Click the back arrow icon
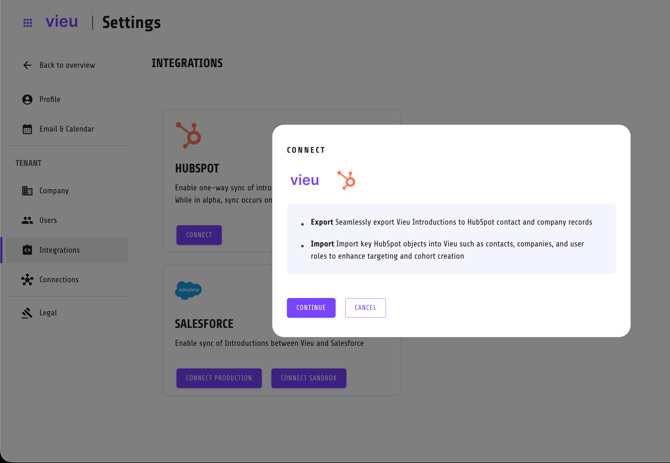Screen dimensions: 670x463 pos(27,65)
